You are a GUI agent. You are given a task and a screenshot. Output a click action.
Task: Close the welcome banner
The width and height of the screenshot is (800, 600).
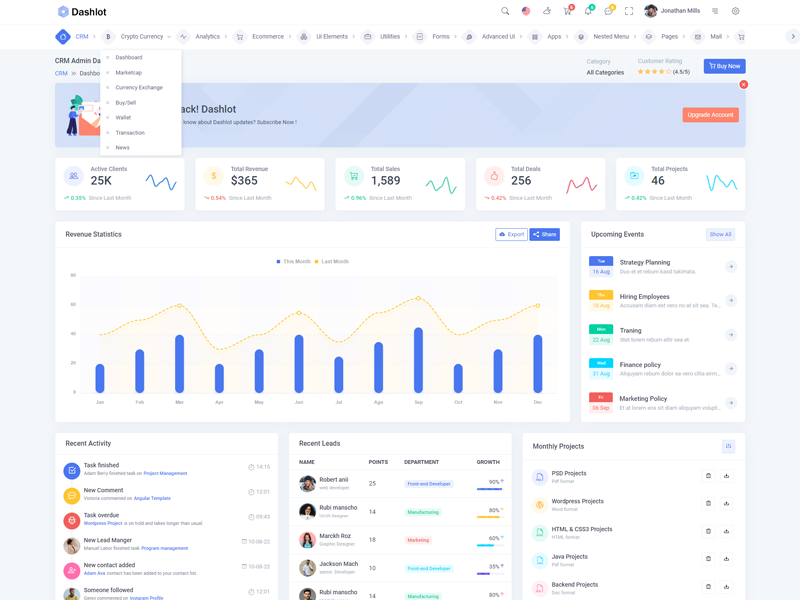pyautogui.click(x=743, y=85)
